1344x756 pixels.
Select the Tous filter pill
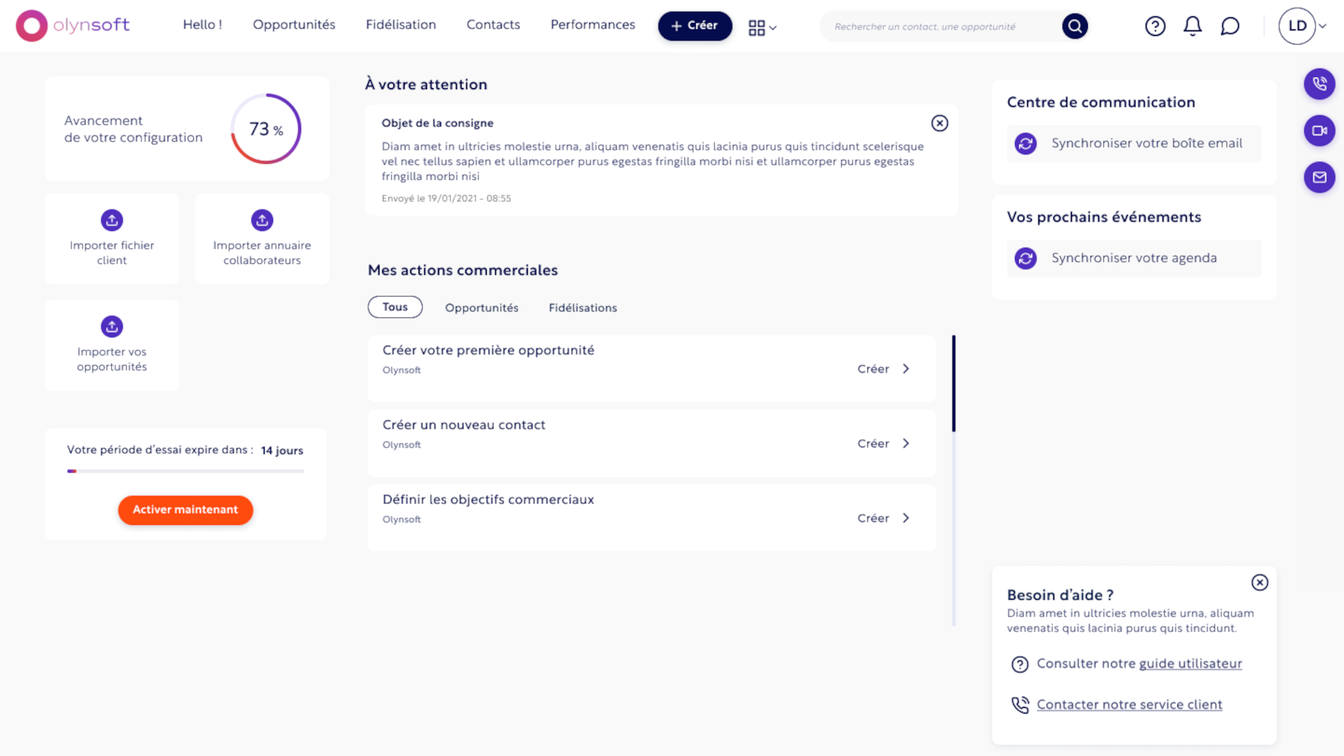tap(395, 307)
